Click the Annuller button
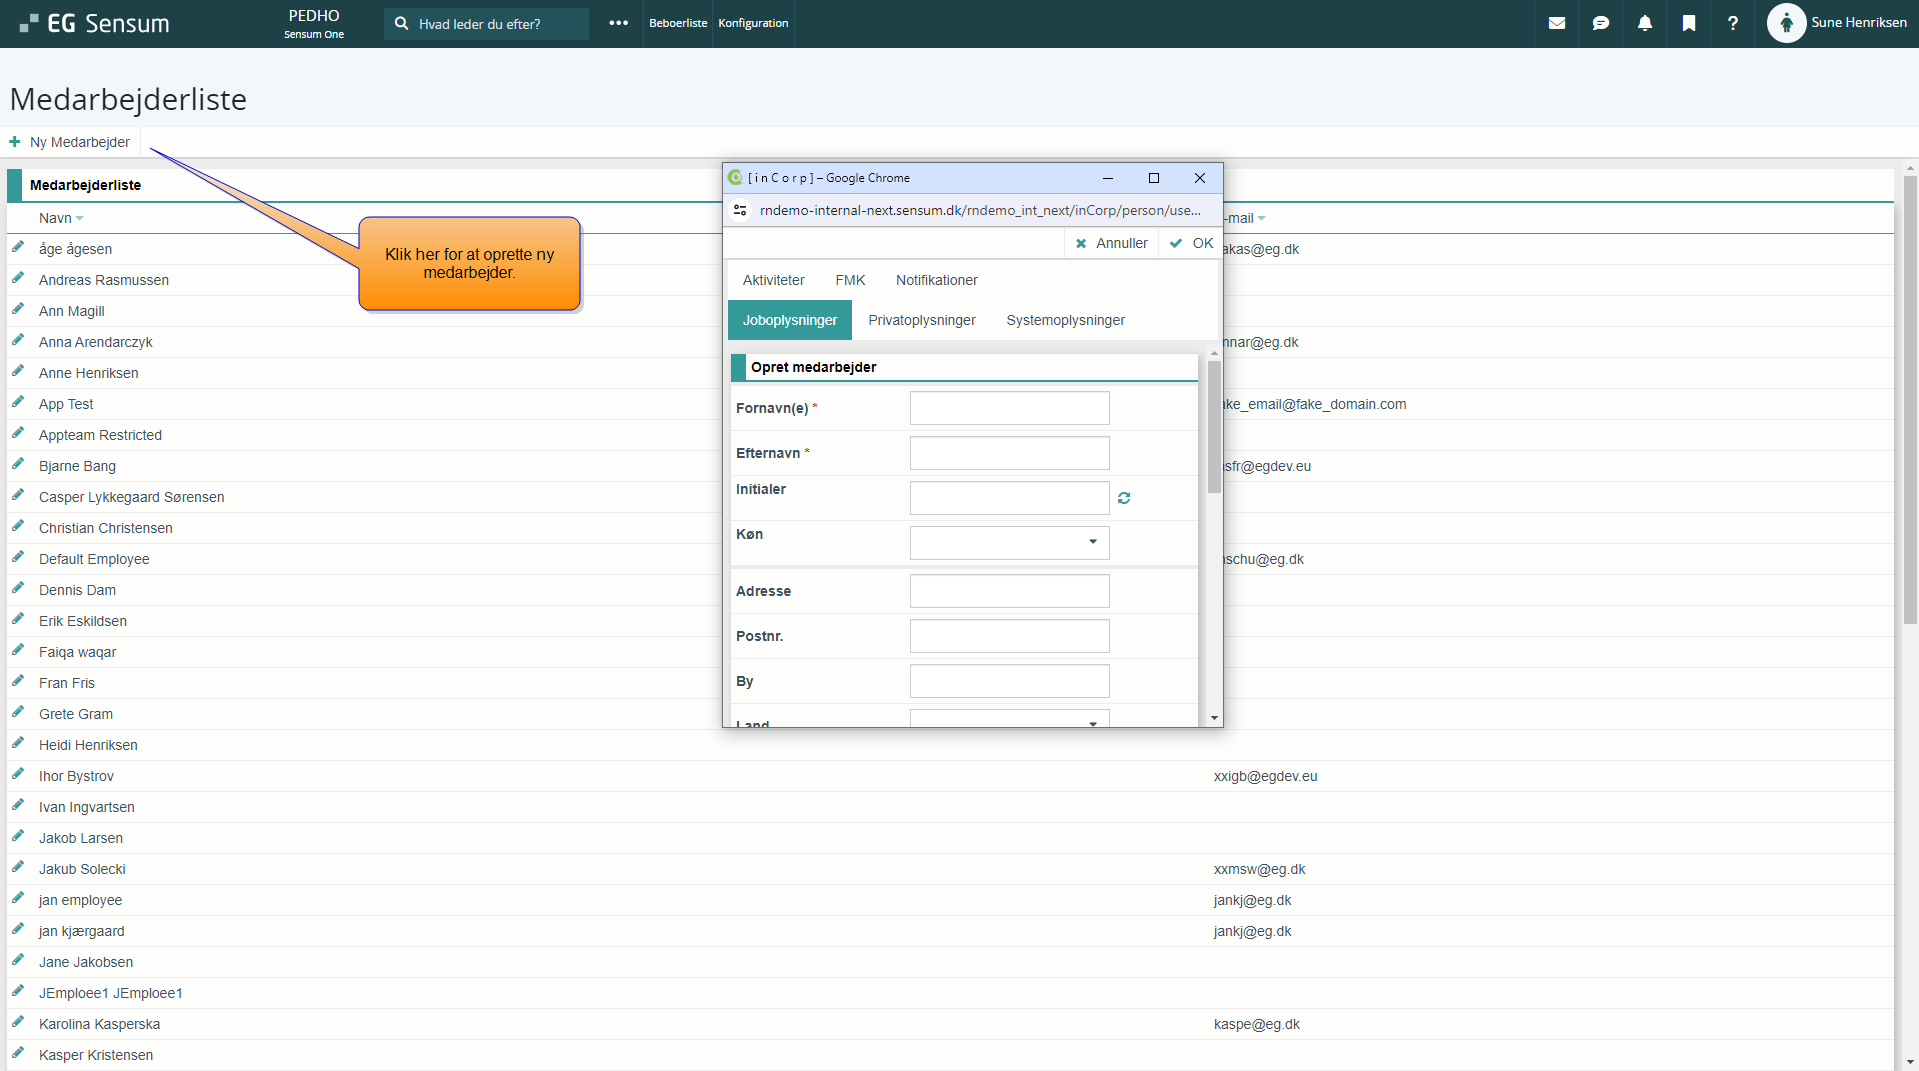 coord(1111,243)
